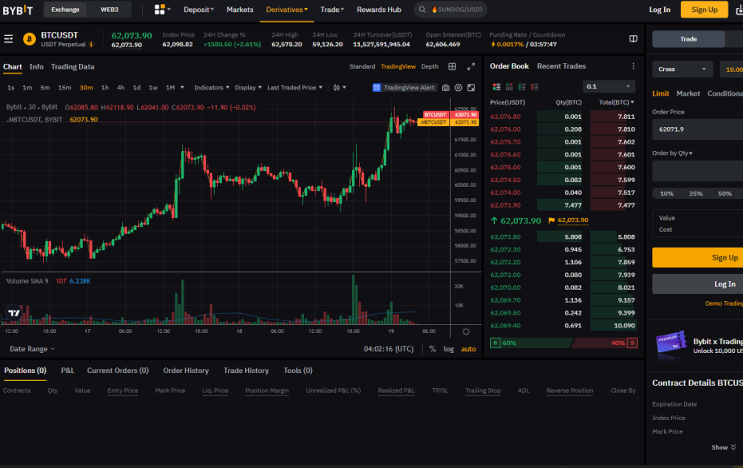Select the Market order tab
The image size is (743, 468).
tap(688, 94)
